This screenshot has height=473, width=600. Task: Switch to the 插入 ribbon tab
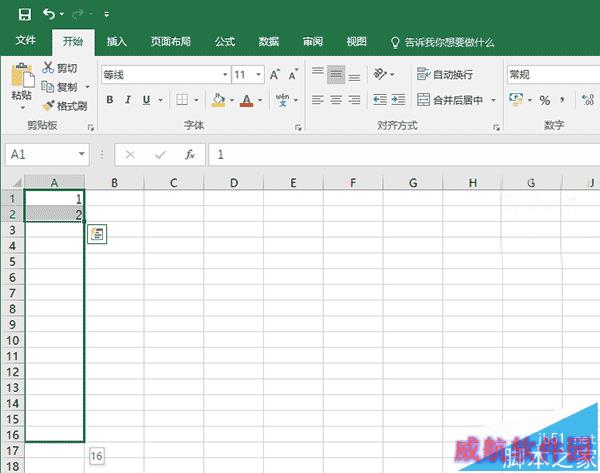(117, 41)
